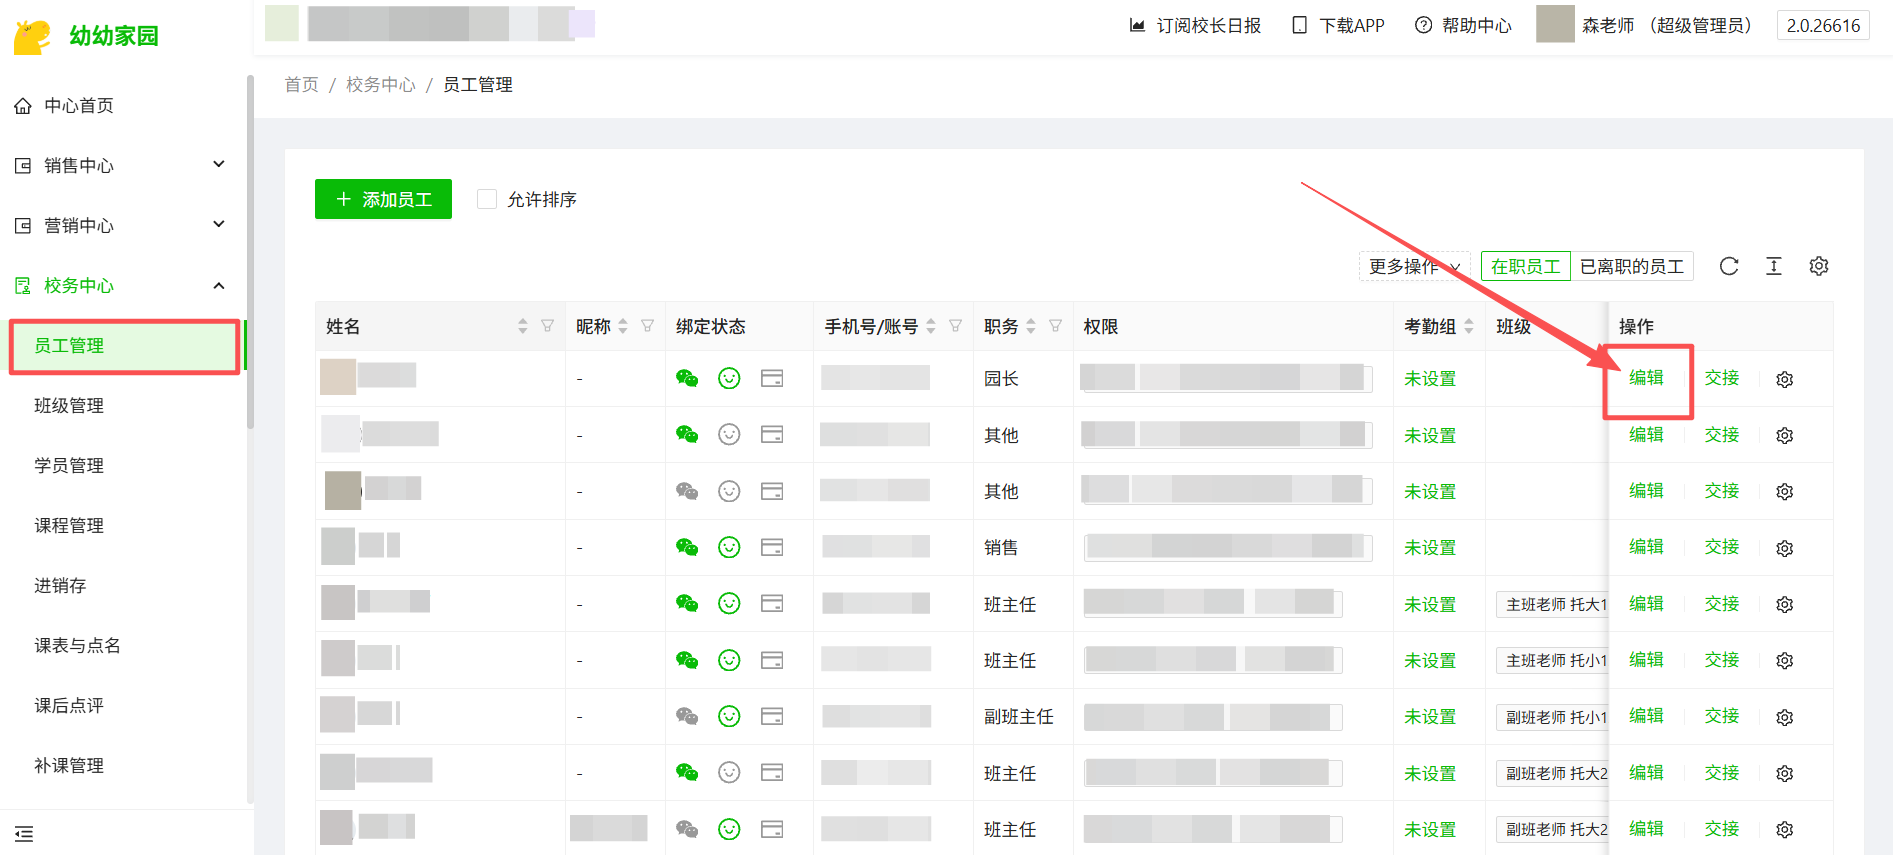Collapse sidebar using bottom menu icon
The height and width of the screenshot is (855, 1893).
[x=24, y=833]
